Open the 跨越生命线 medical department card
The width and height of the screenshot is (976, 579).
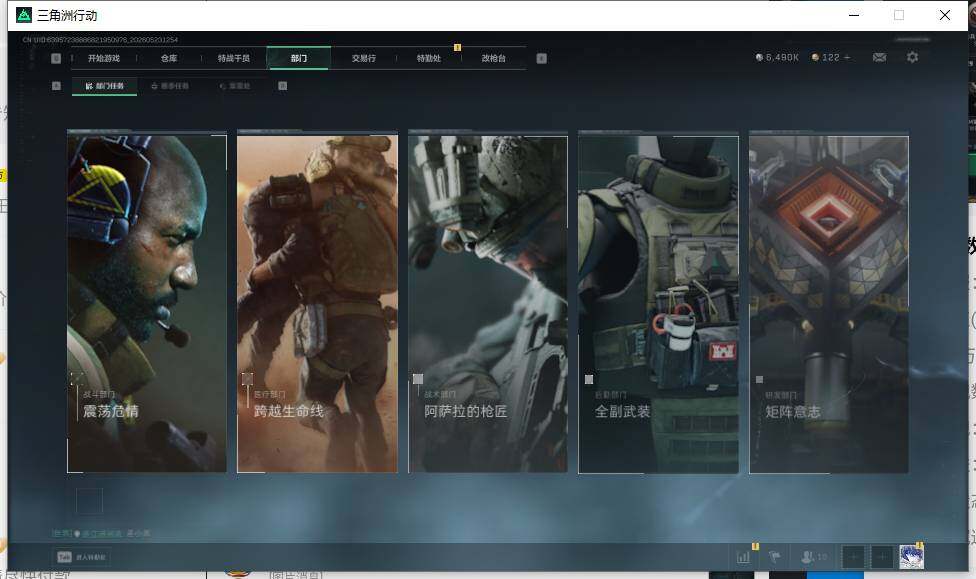pyautogui.click(x=317, y=303)
